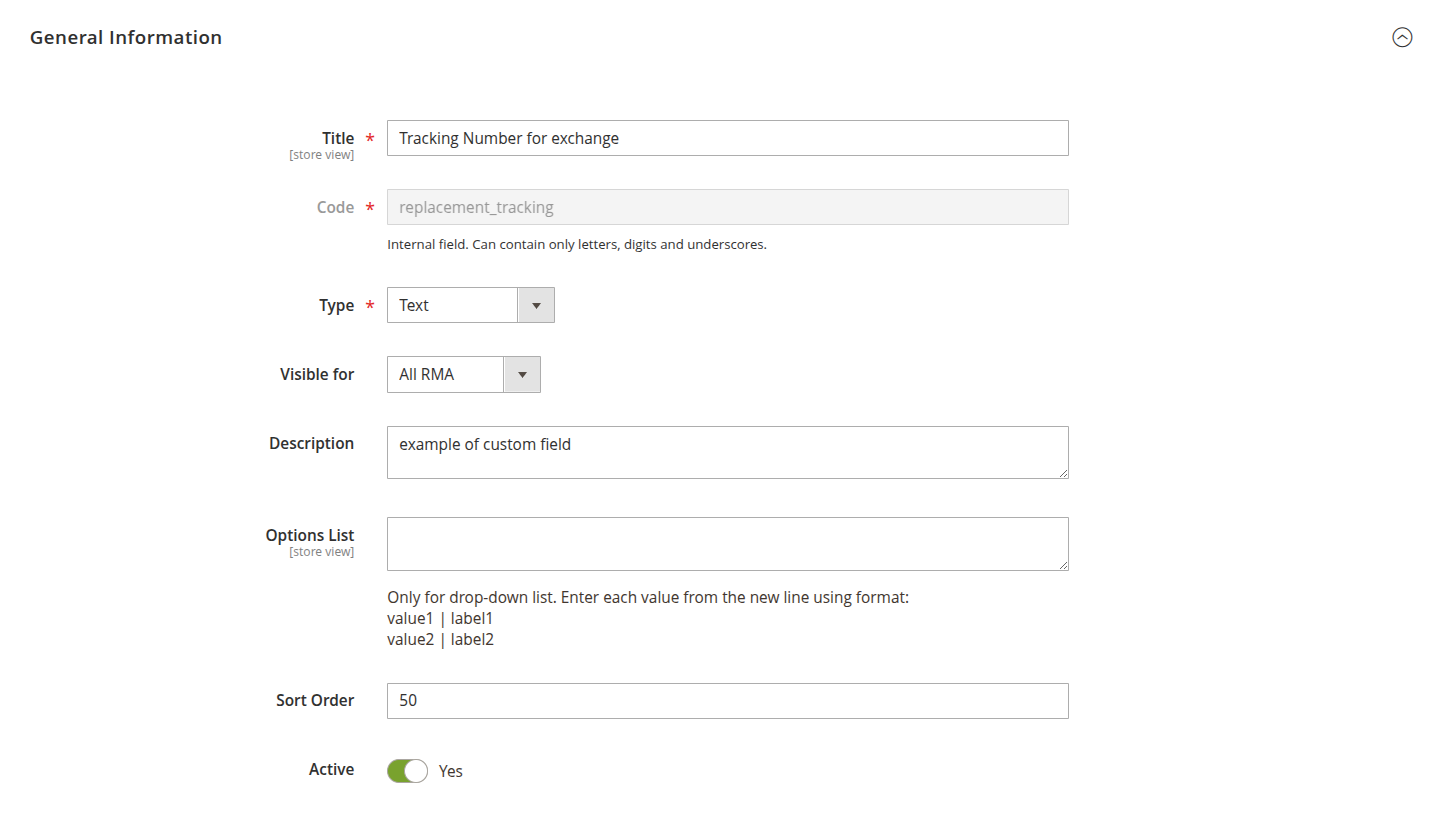The image size is (1443, 817).
Task: Collapse the General Information section icon
Action: pos(1402,38)
